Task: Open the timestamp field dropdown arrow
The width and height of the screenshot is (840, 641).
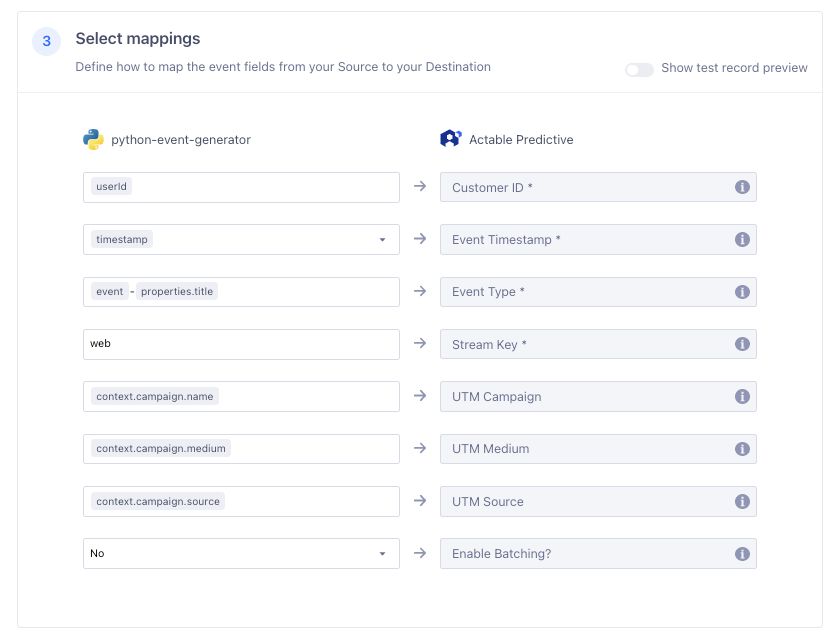Action: click(x=382, y=240)
